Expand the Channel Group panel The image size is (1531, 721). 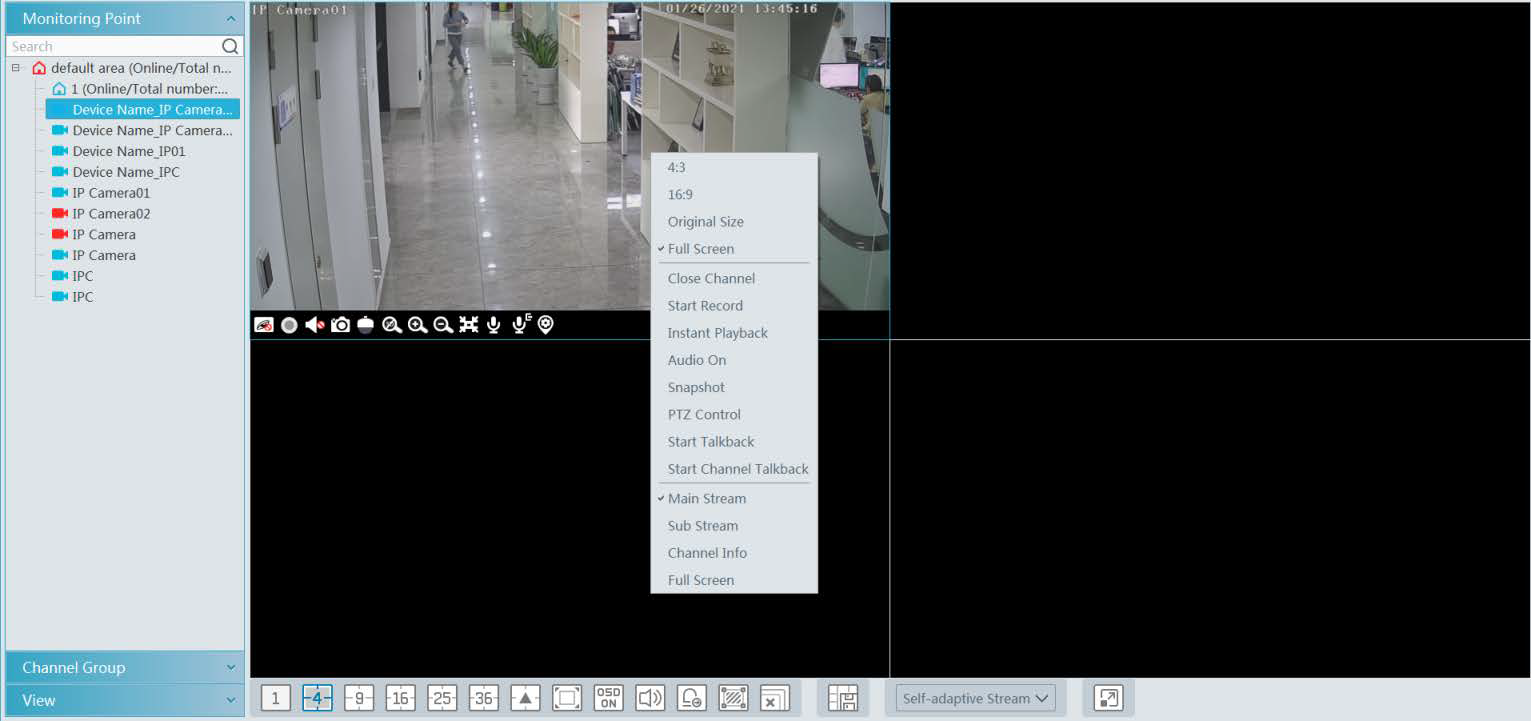click(125, 668)
